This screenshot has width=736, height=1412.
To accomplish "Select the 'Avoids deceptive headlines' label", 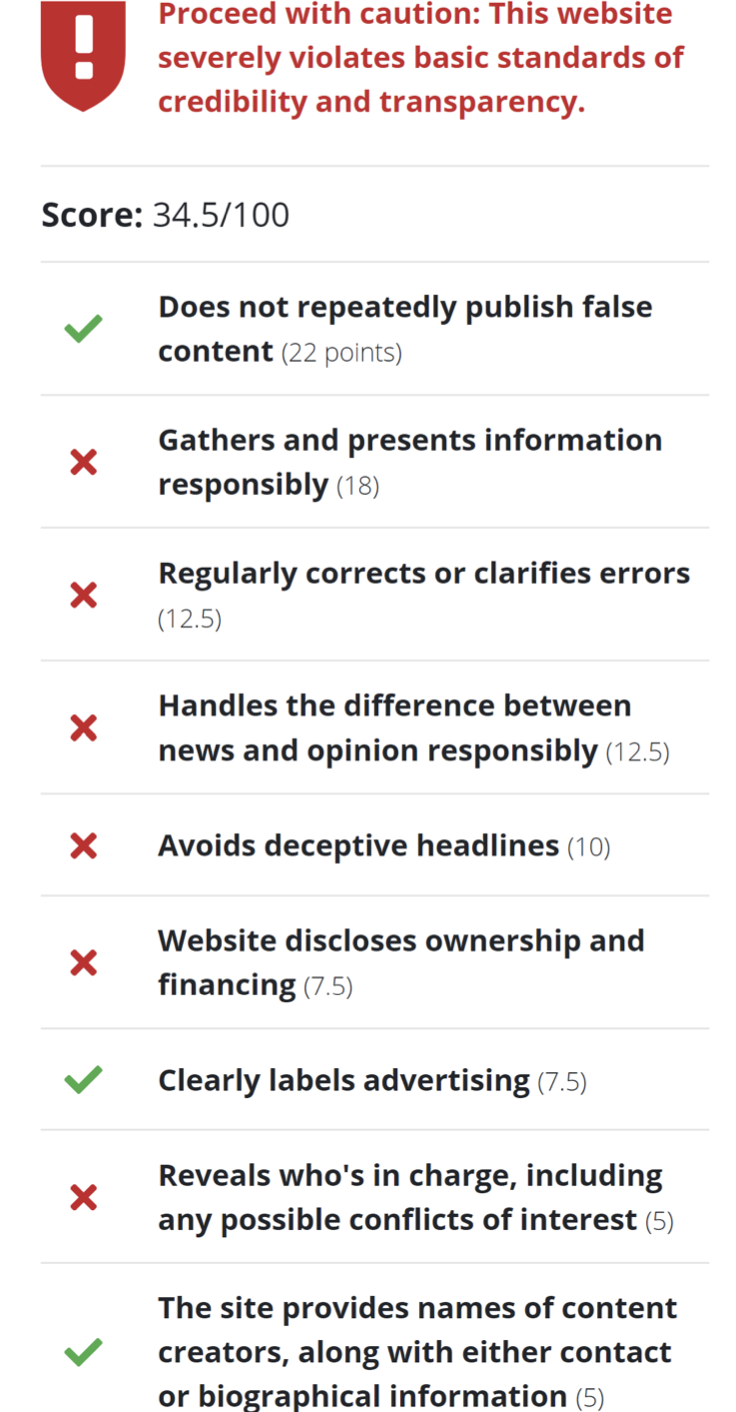I will pos(358,846).
